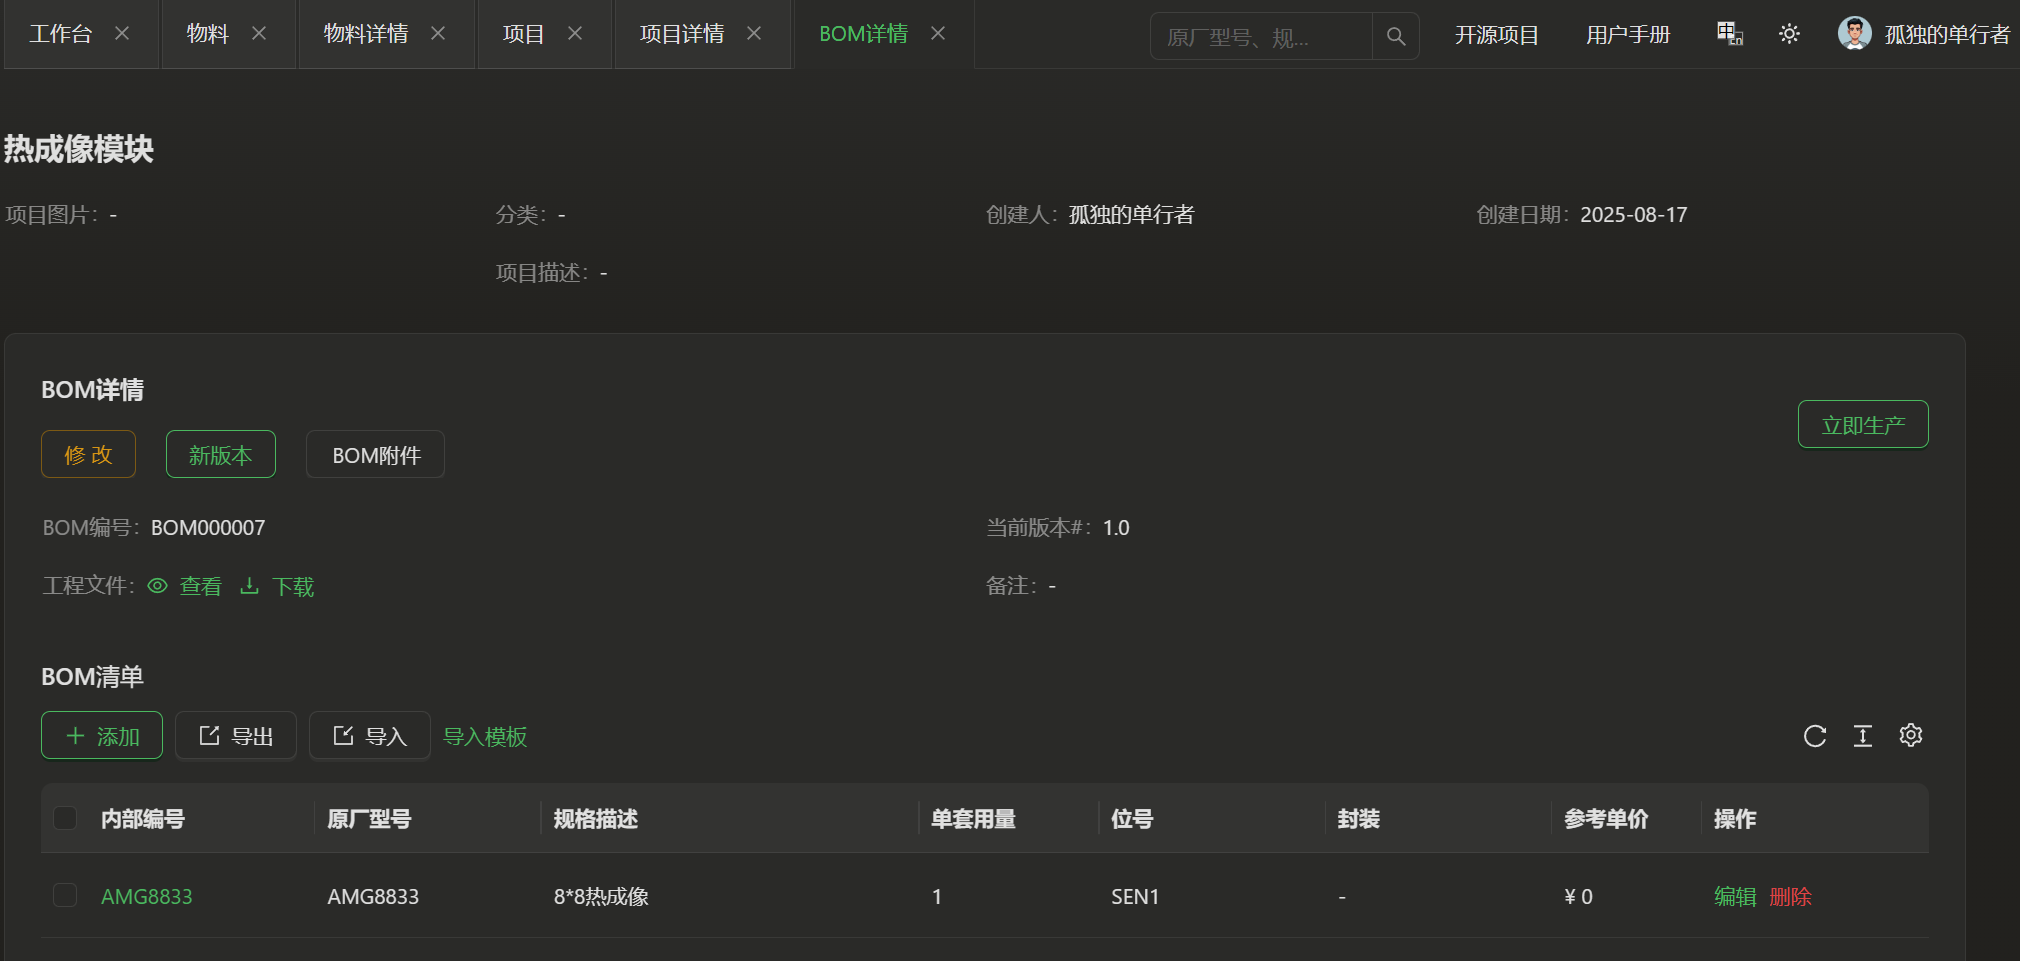2020x961 pixels.
Task: Click the refresh icon above the BOM table
Action: tap(1814, 737)
